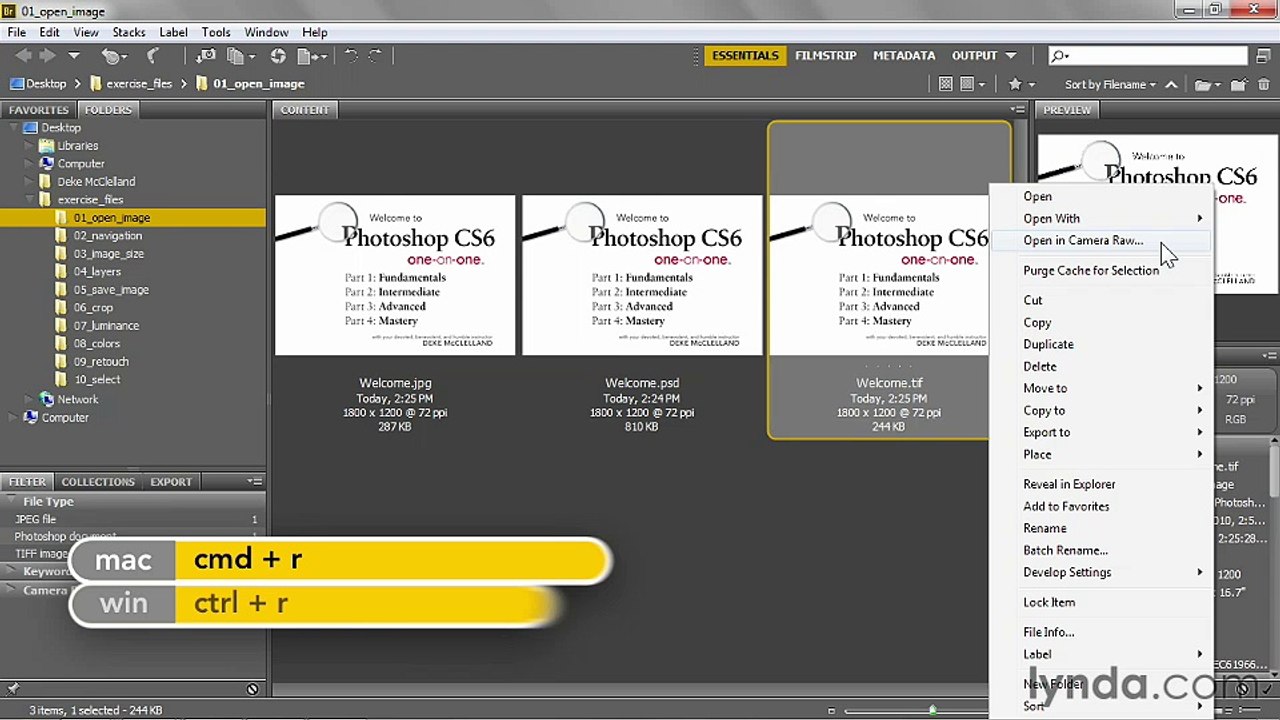Pin the filter with the pushpin icon
This screenshot has height=720, width=1280.
tap(12, 688)
